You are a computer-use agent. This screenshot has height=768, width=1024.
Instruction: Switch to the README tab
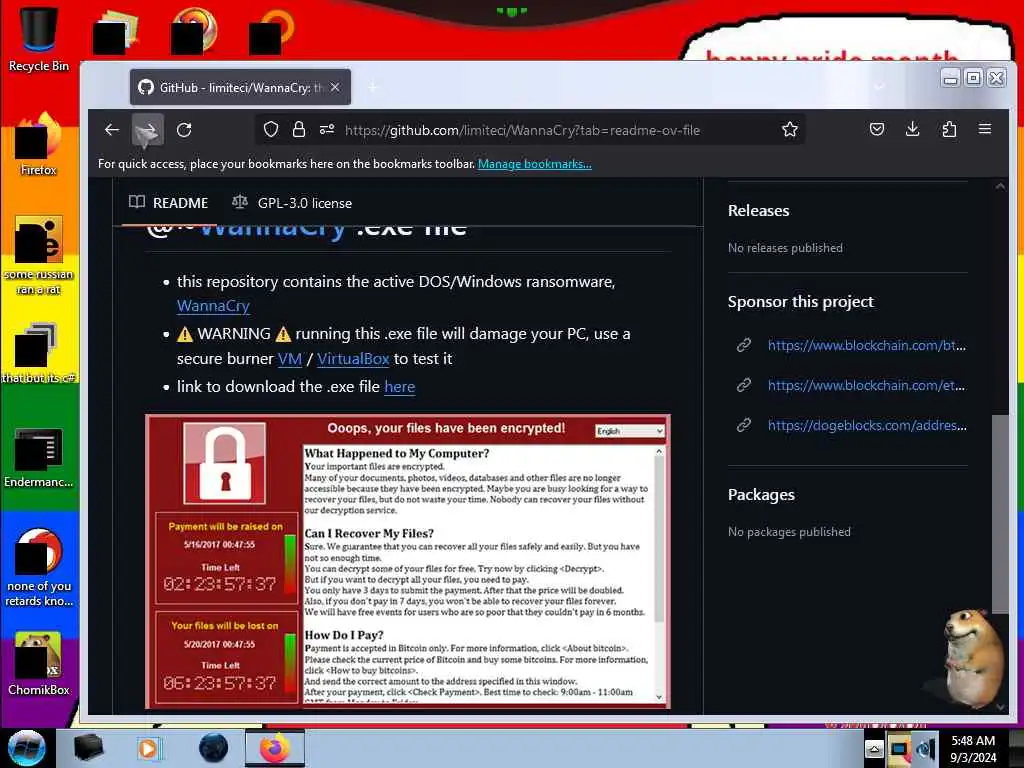click(x=169, y=202)
